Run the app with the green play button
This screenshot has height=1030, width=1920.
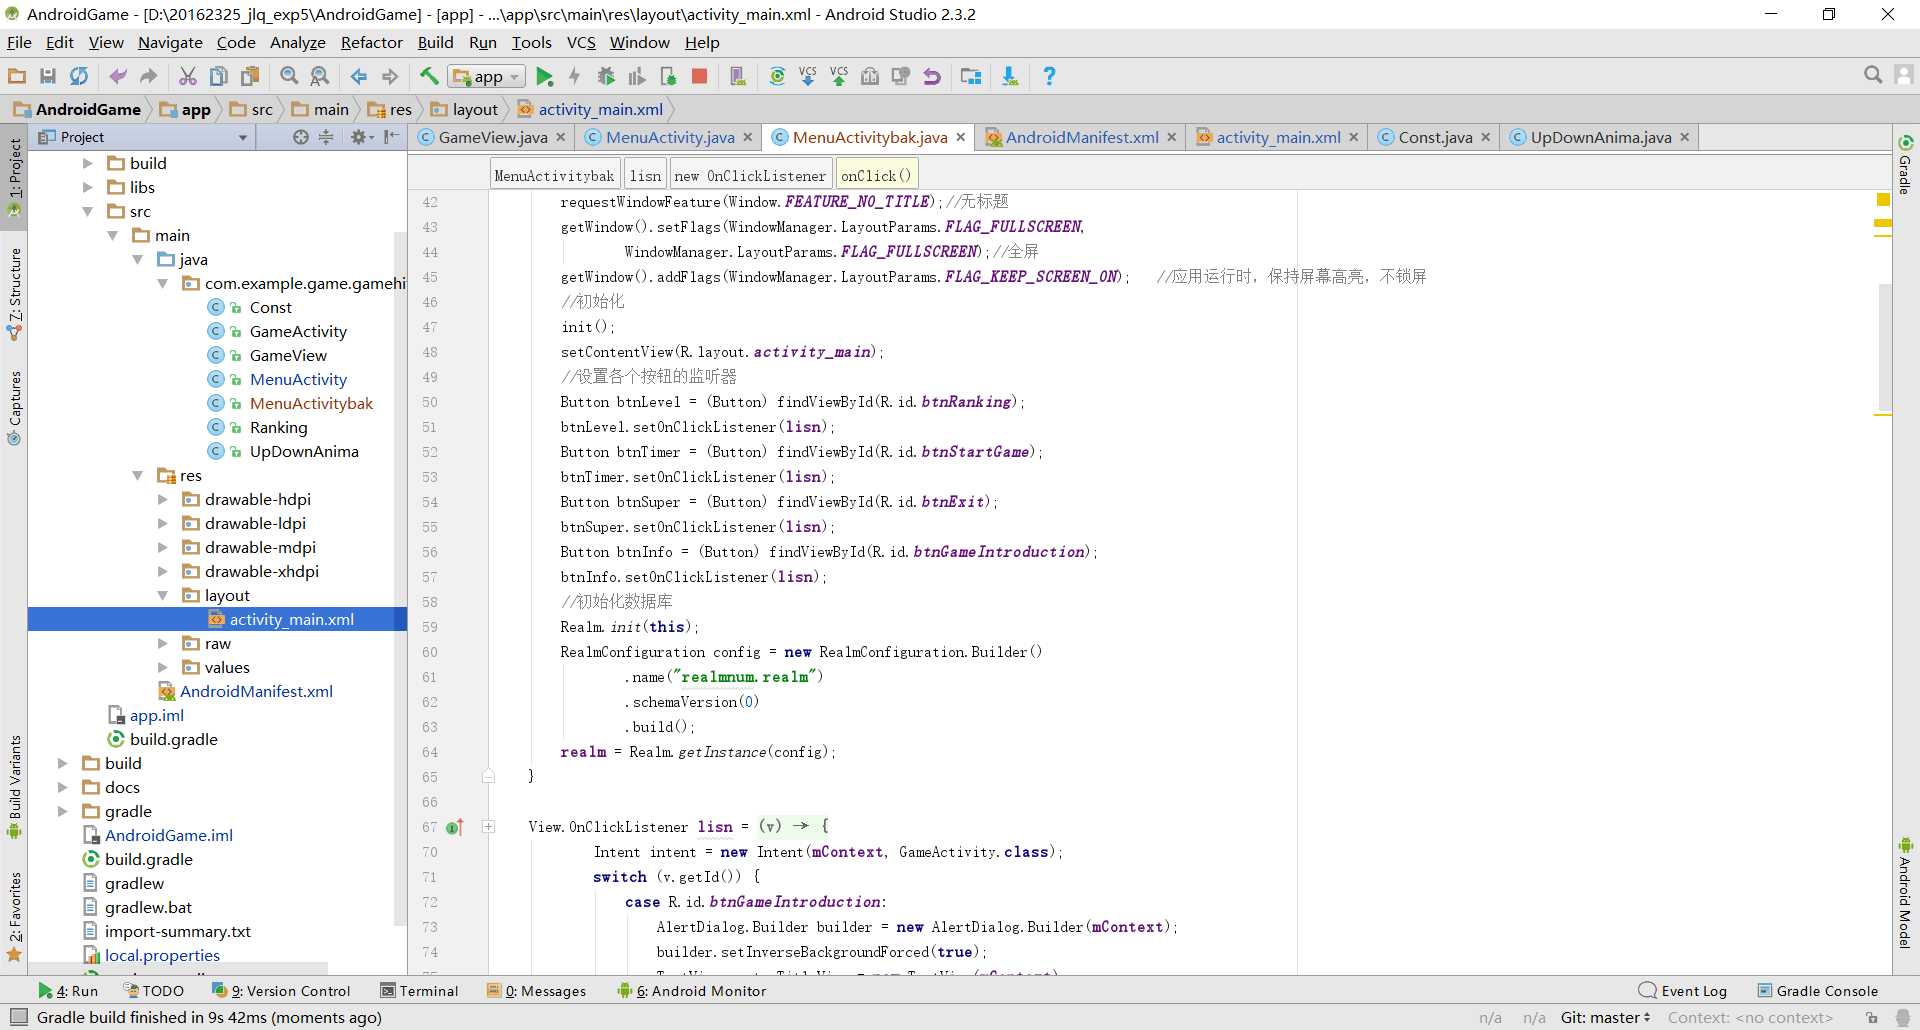pyautogui.click(x=544, y=76)
